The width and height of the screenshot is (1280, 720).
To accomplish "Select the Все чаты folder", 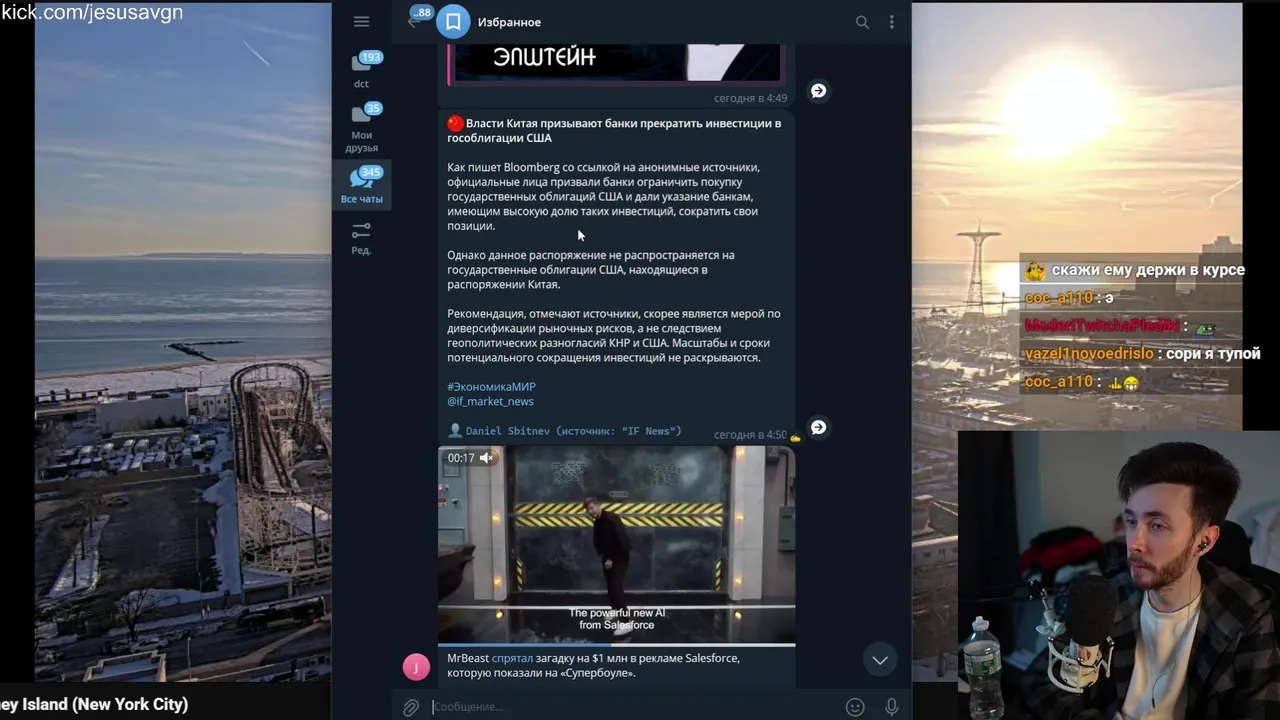I will 361,186.
